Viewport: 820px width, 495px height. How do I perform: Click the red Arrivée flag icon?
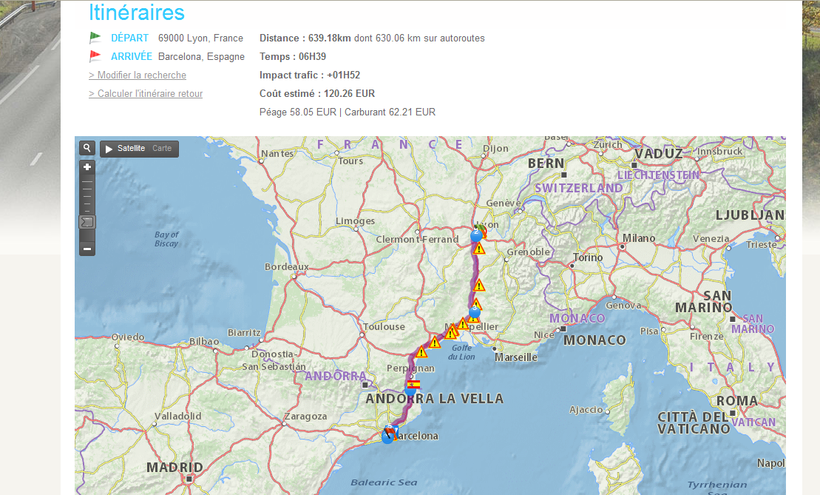point(95,56)
